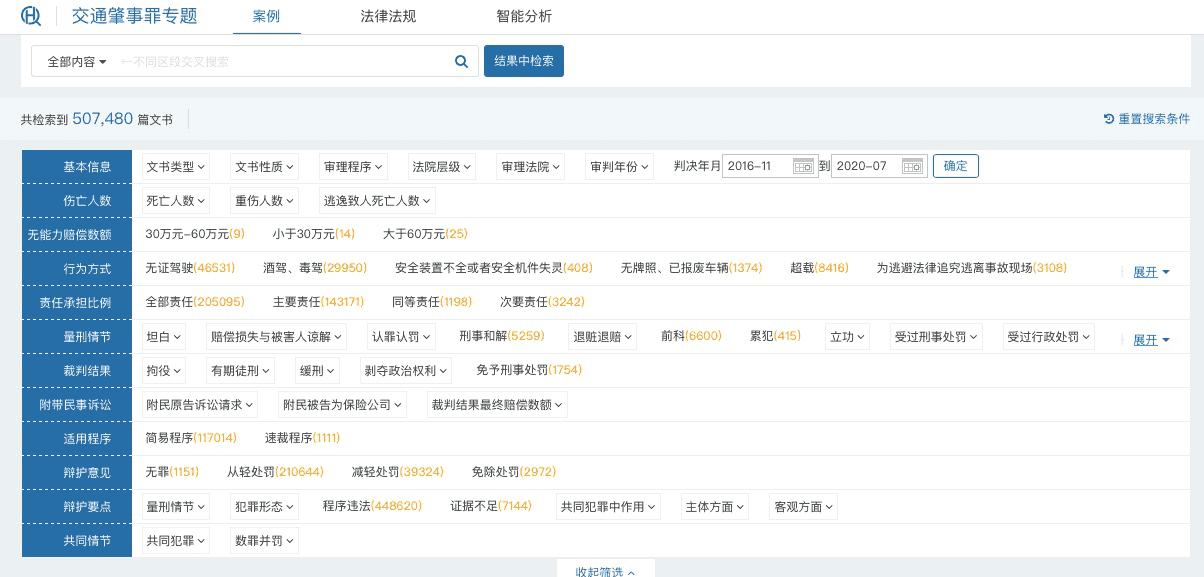Screen dimensions: 1204x577
Task: Open the 赔偿损失与被害人谅解 dropdown
Action: pos(277,337)
